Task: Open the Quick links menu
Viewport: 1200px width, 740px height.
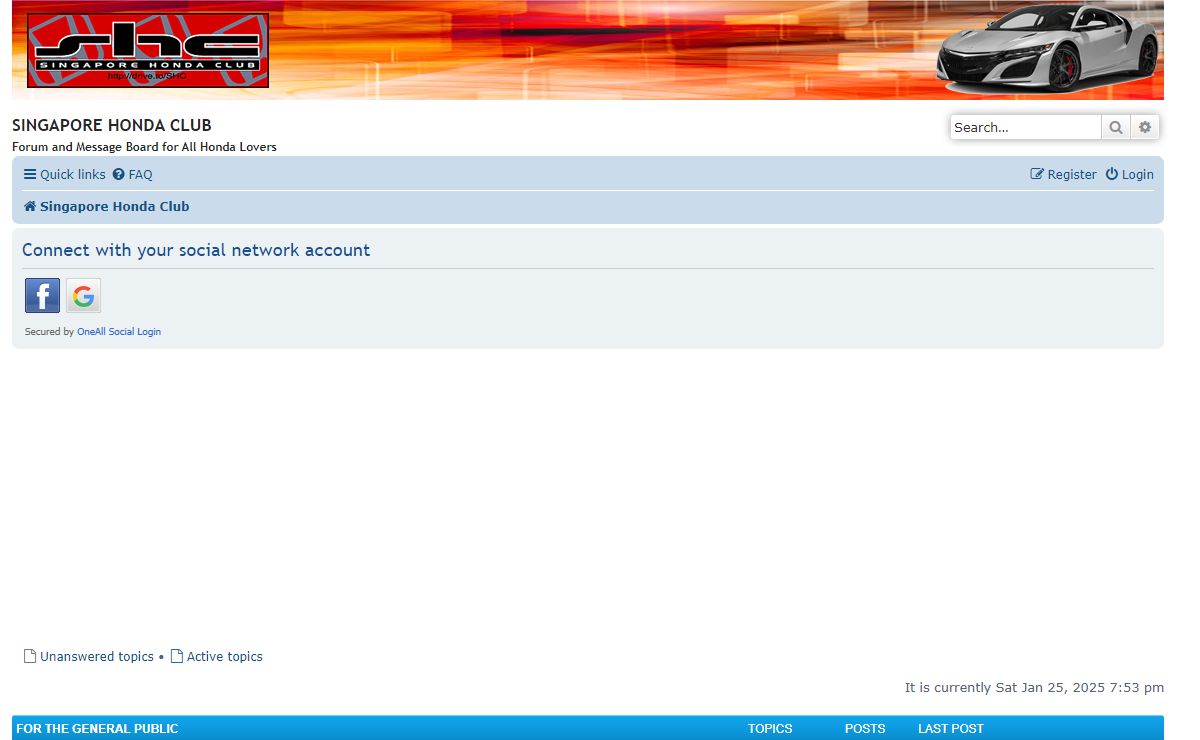Action: pos(65,174)
